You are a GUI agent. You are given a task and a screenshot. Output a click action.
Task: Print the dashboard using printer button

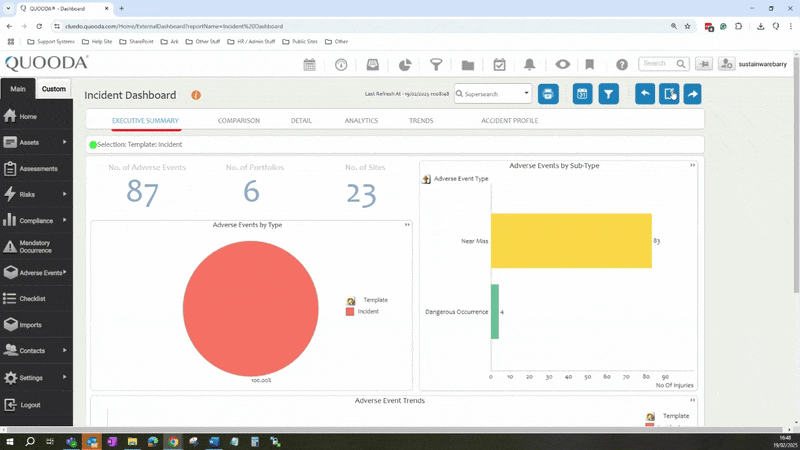tap(548, 94)
